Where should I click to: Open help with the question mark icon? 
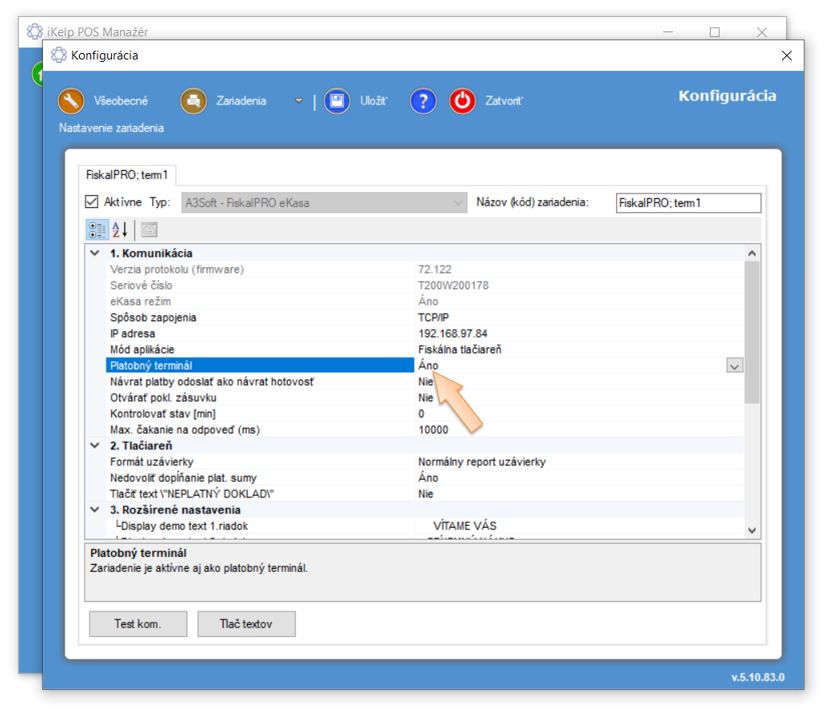(423, 101)
